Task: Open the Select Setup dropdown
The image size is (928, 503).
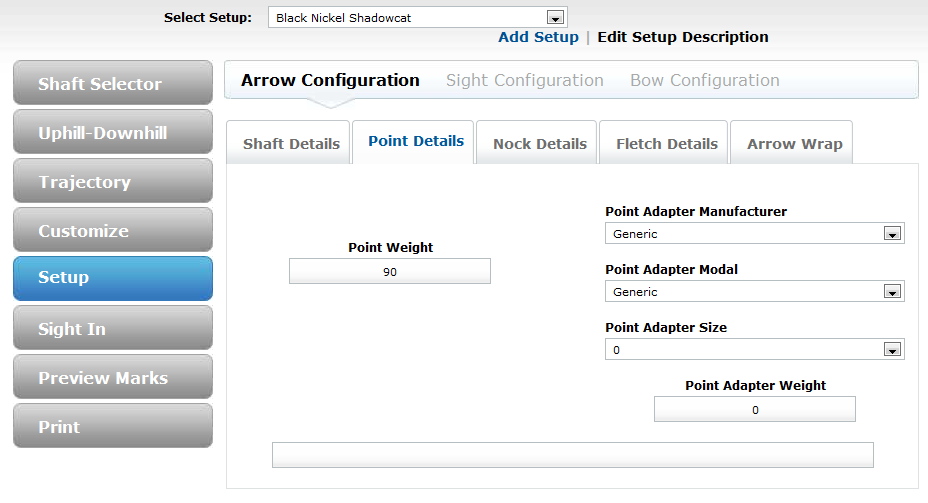Action: [417, 18]
